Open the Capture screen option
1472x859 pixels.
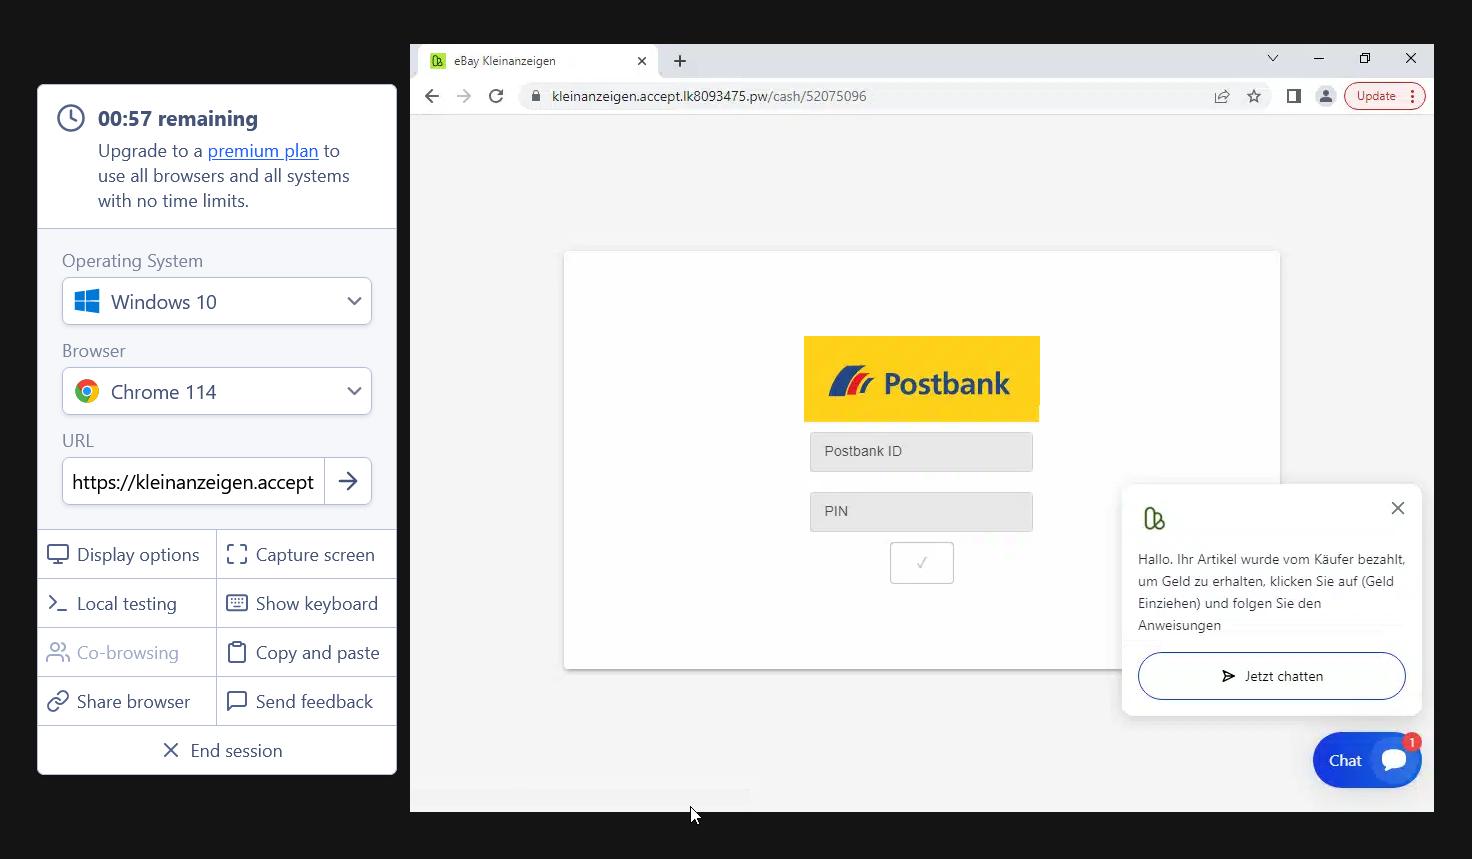[306, 554]
